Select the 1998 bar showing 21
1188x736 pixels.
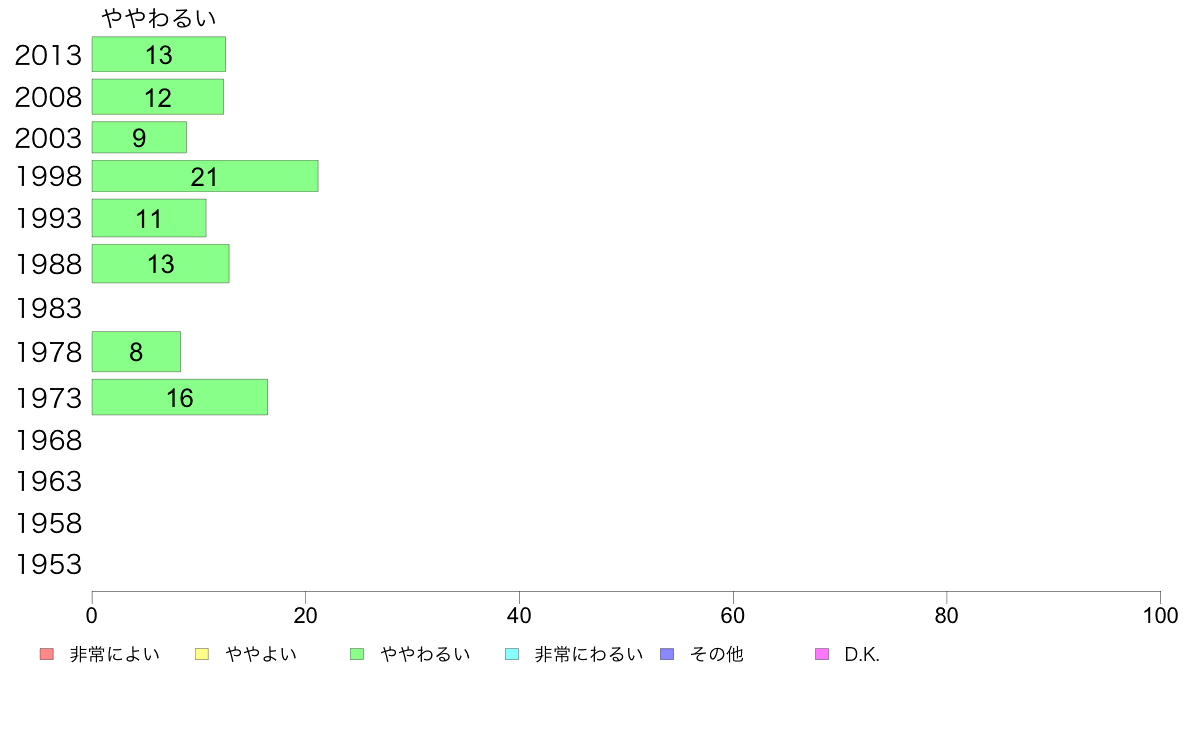point(205,176)
